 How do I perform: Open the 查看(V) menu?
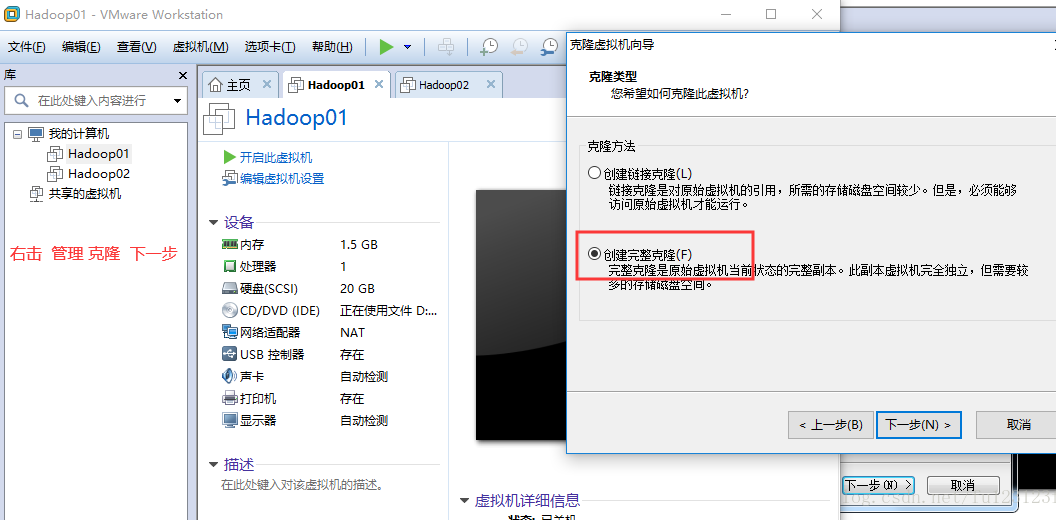tap(137, 46)
